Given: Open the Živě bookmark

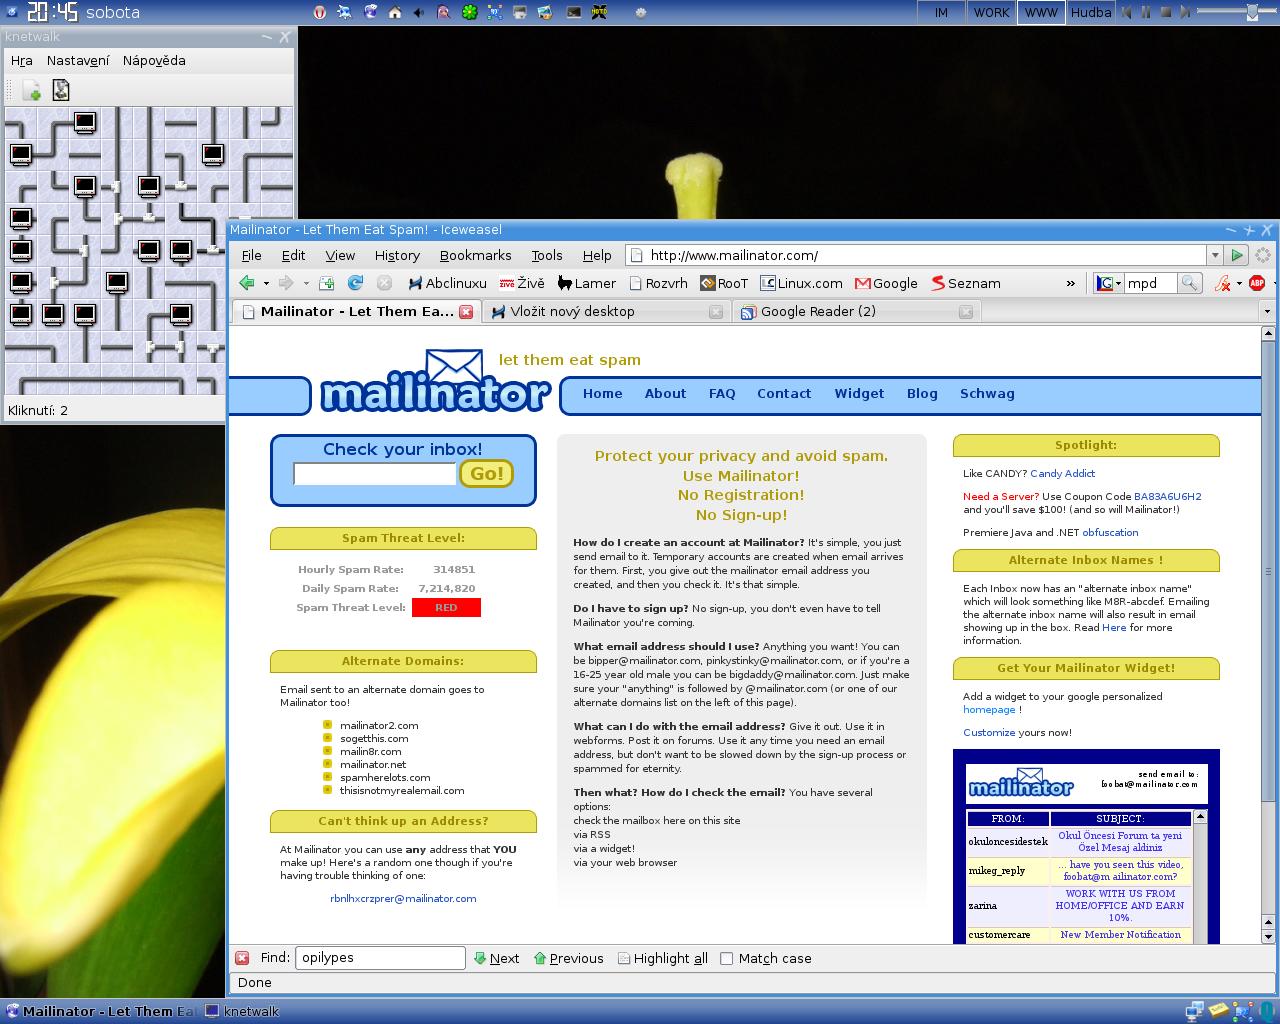Looking at the screenshot, I should (522, 283).
